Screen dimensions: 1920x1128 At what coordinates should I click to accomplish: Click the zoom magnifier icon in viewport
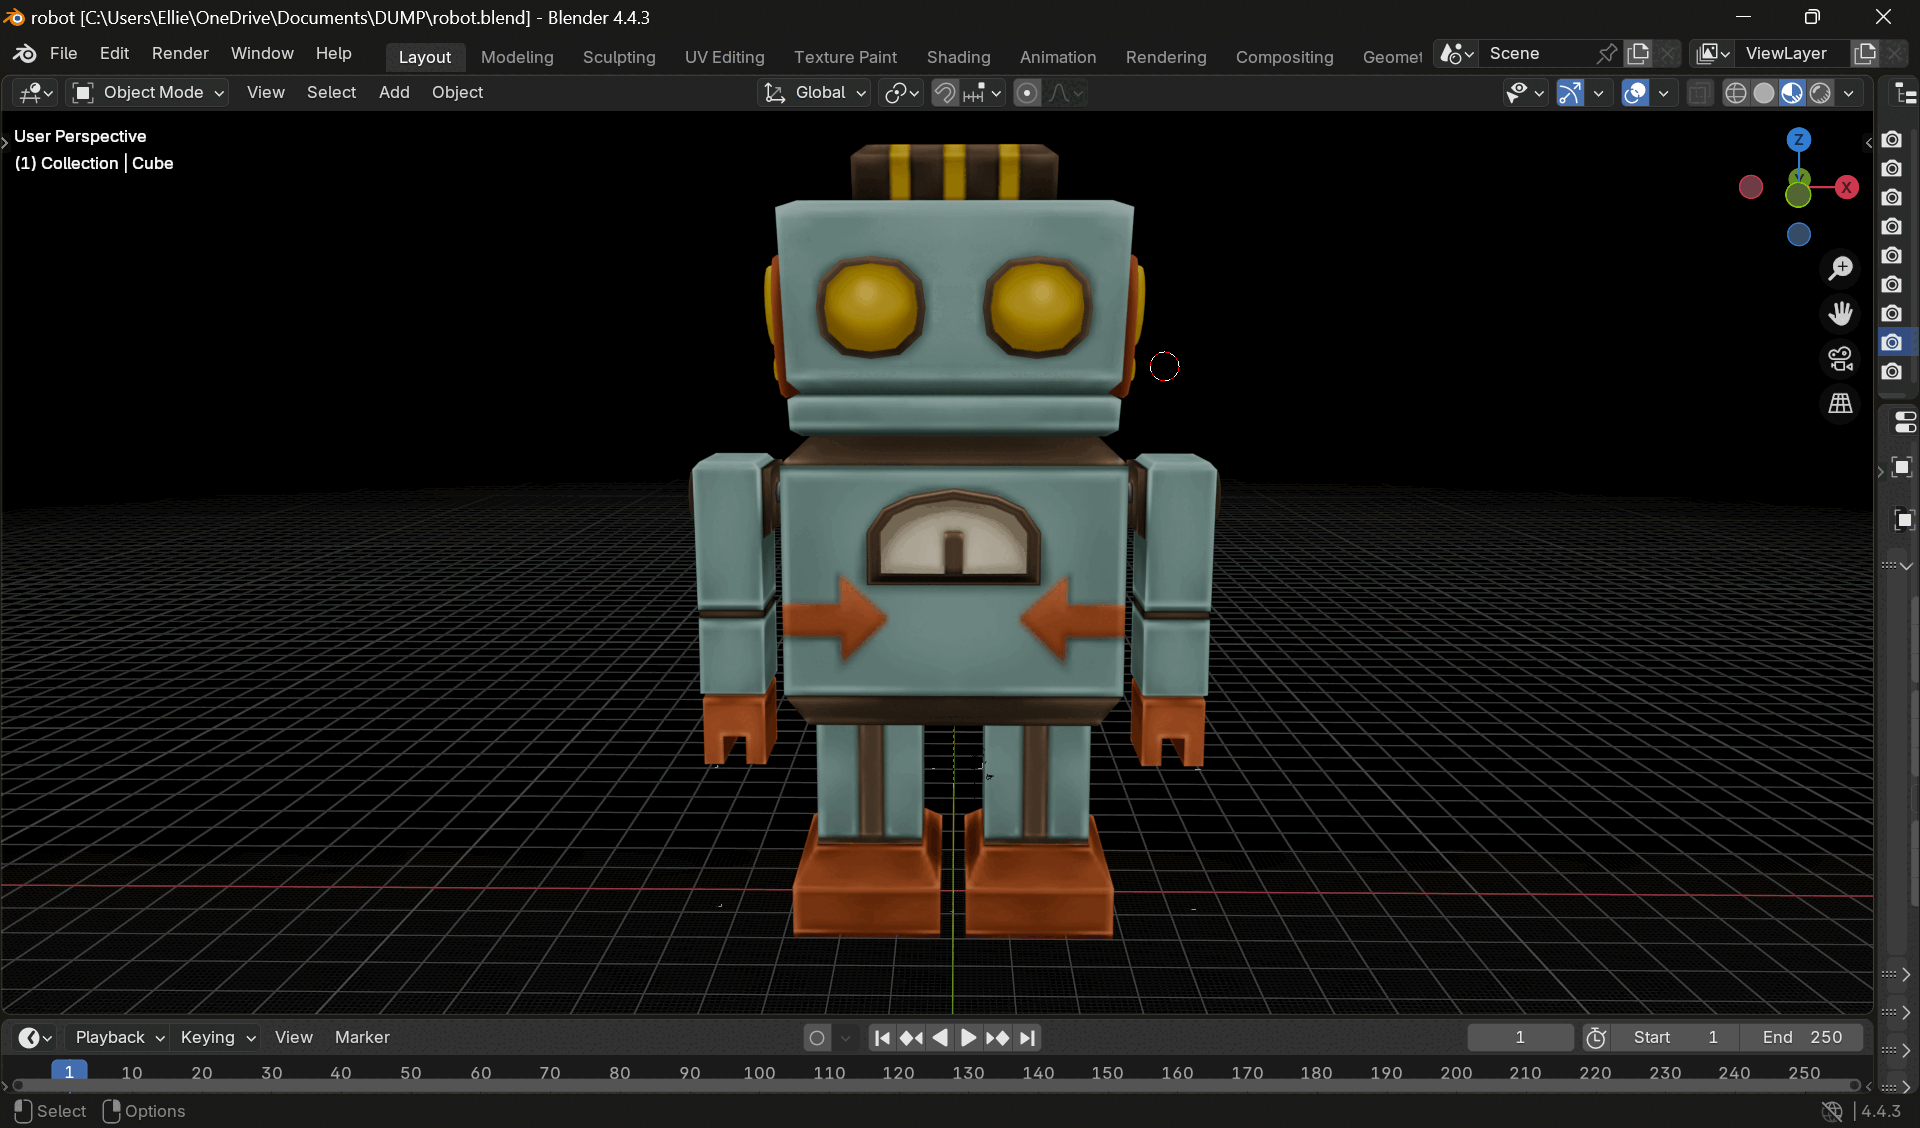pos(1840,268)
